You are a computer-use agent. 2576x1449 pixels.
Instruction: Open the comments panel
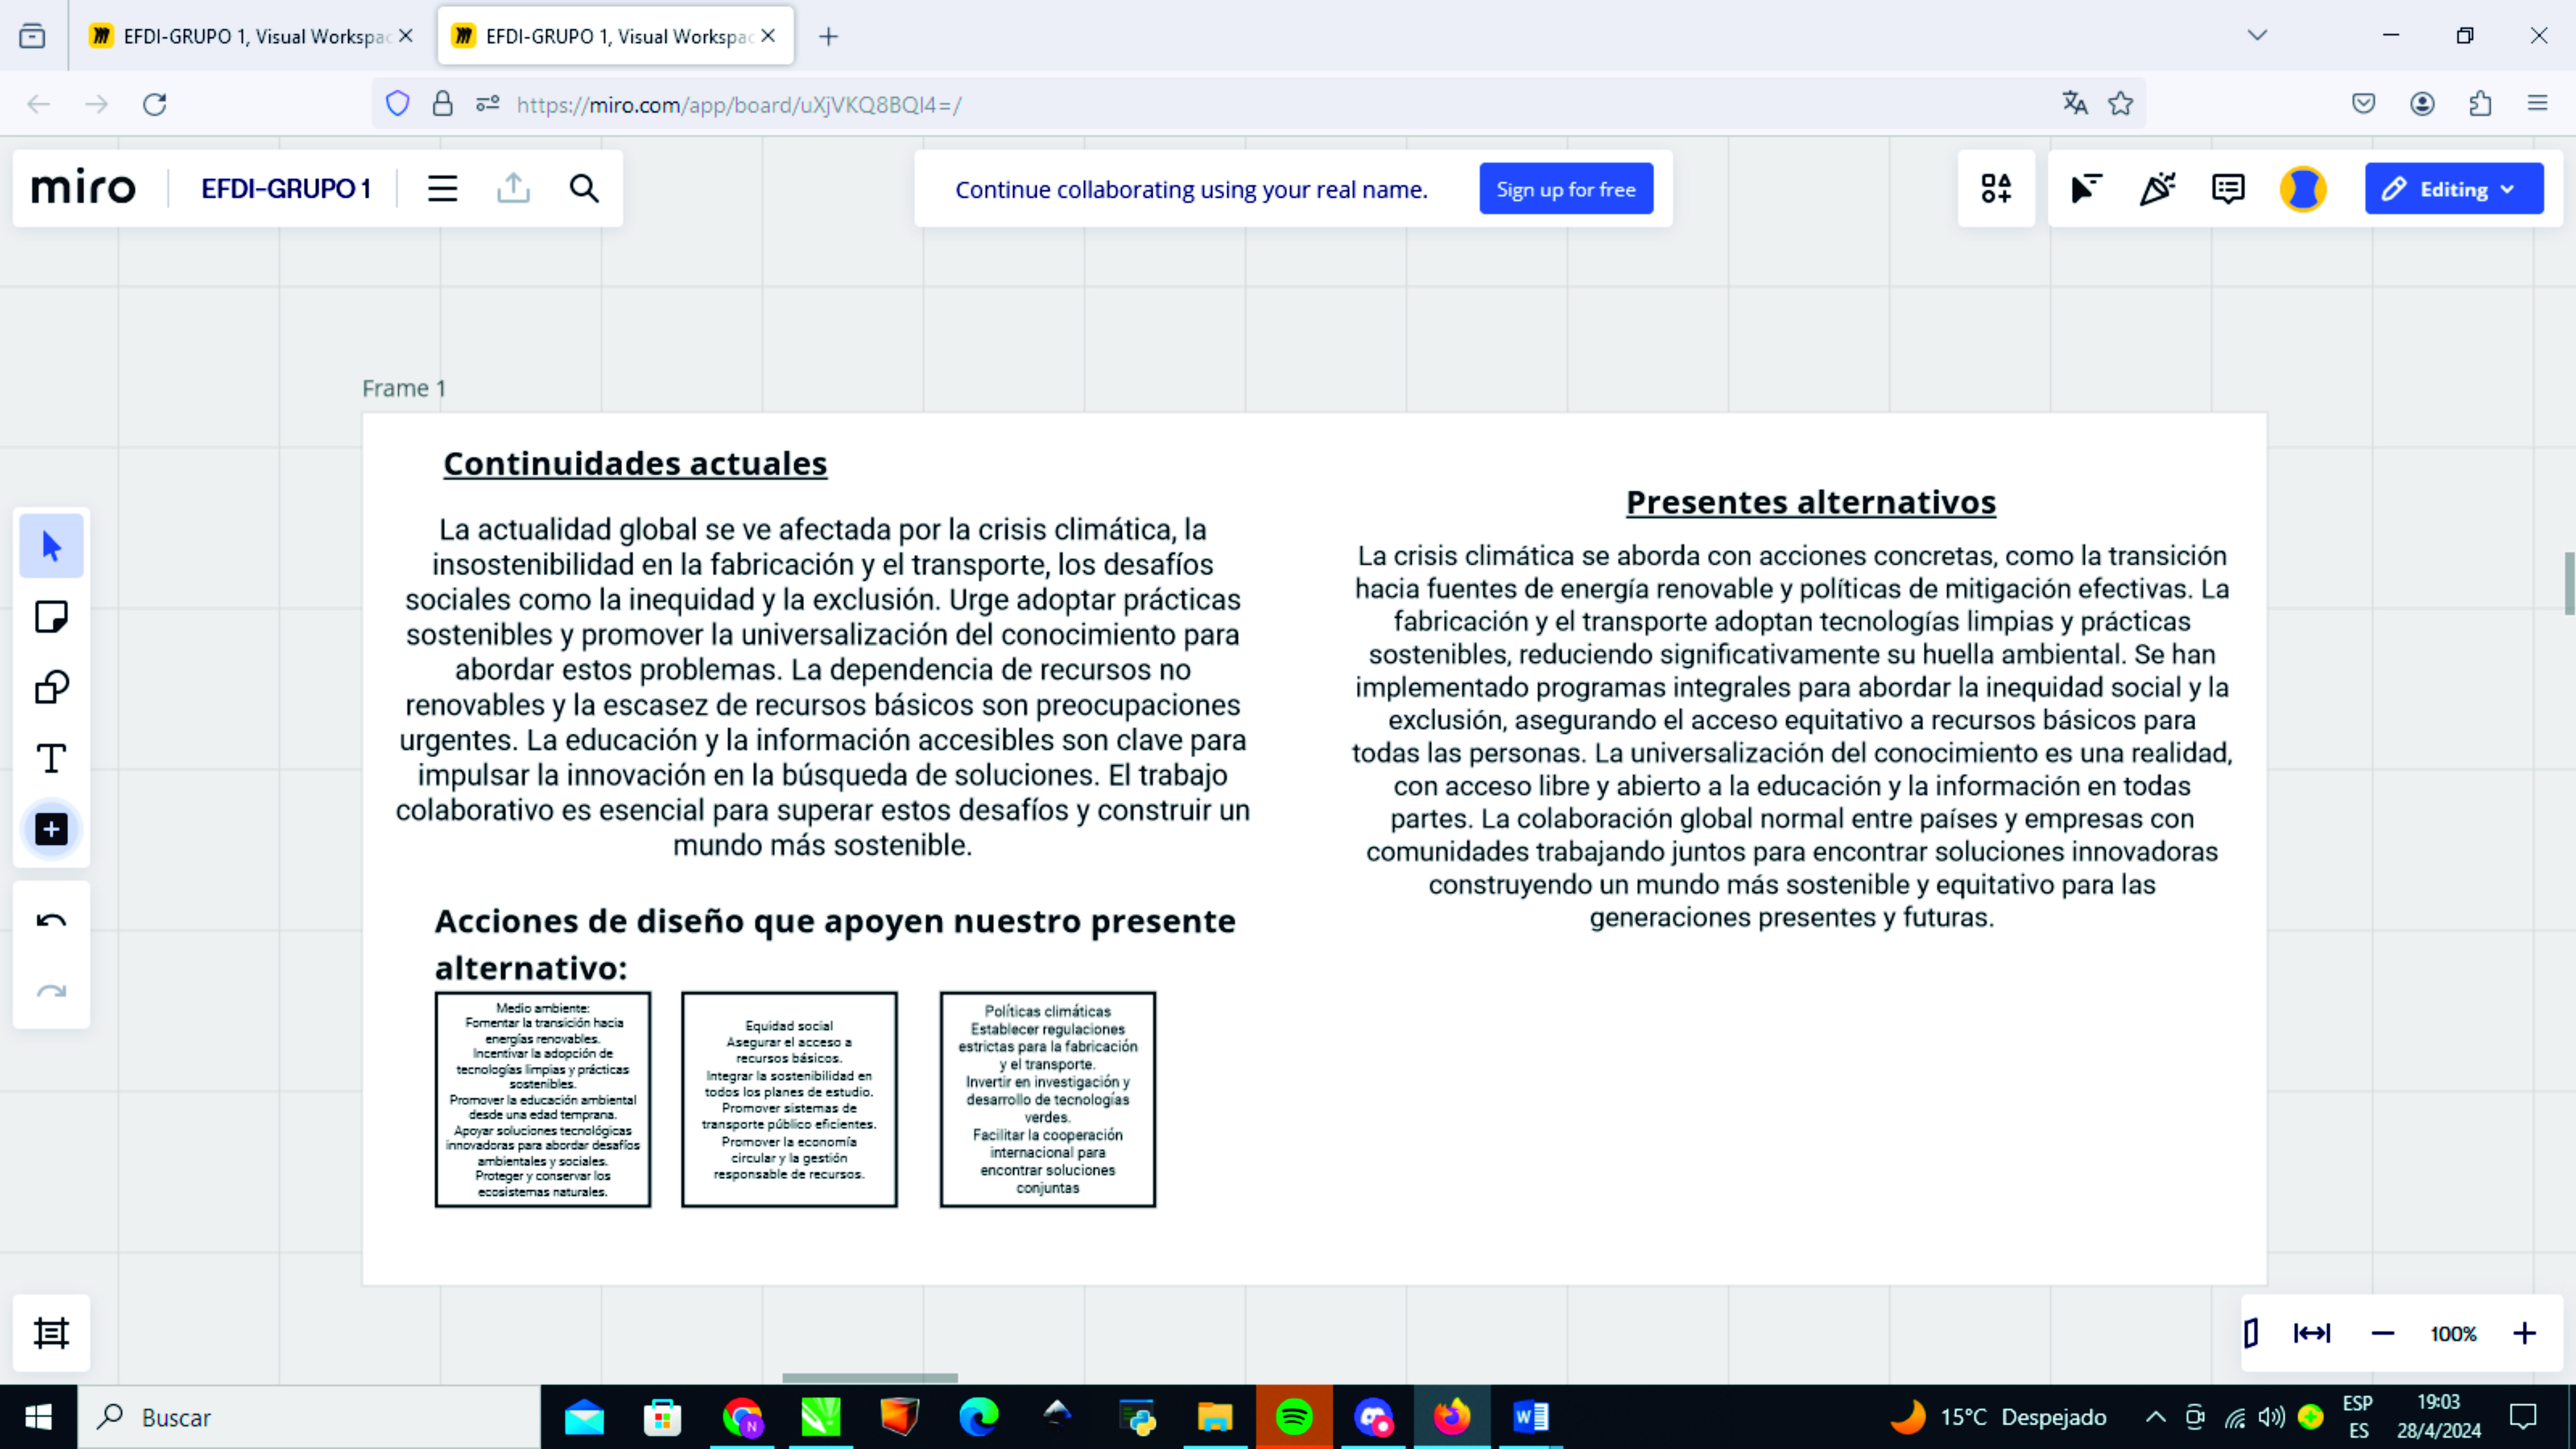pyautogui.click(x=2228, y=189)
